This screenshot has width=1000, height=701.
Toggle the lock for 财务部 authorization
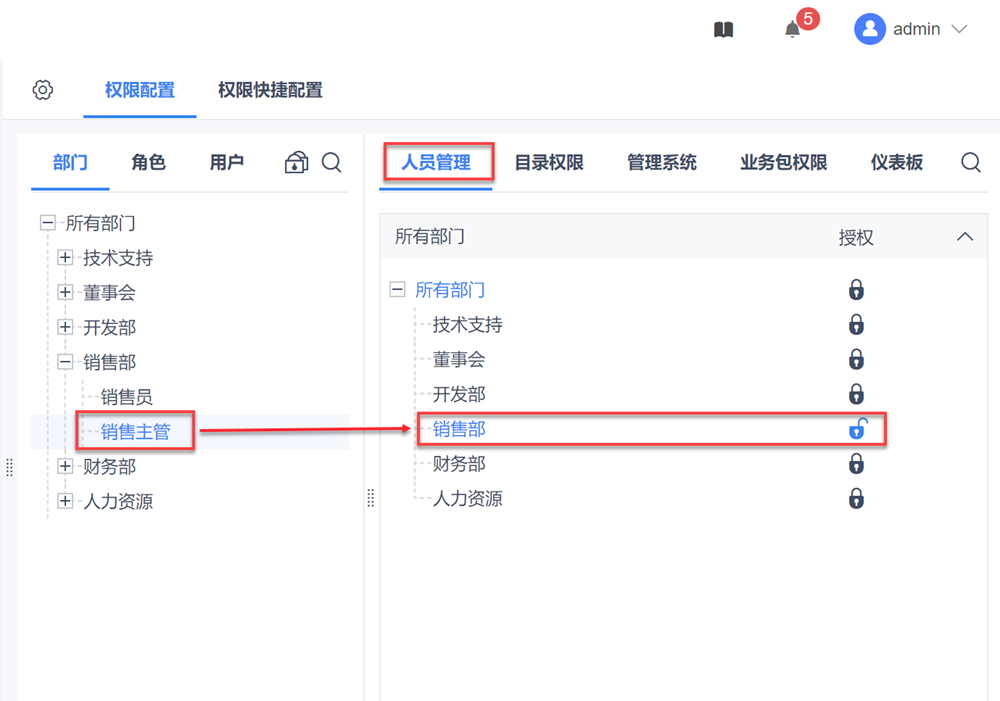click(x=856, y=464)
